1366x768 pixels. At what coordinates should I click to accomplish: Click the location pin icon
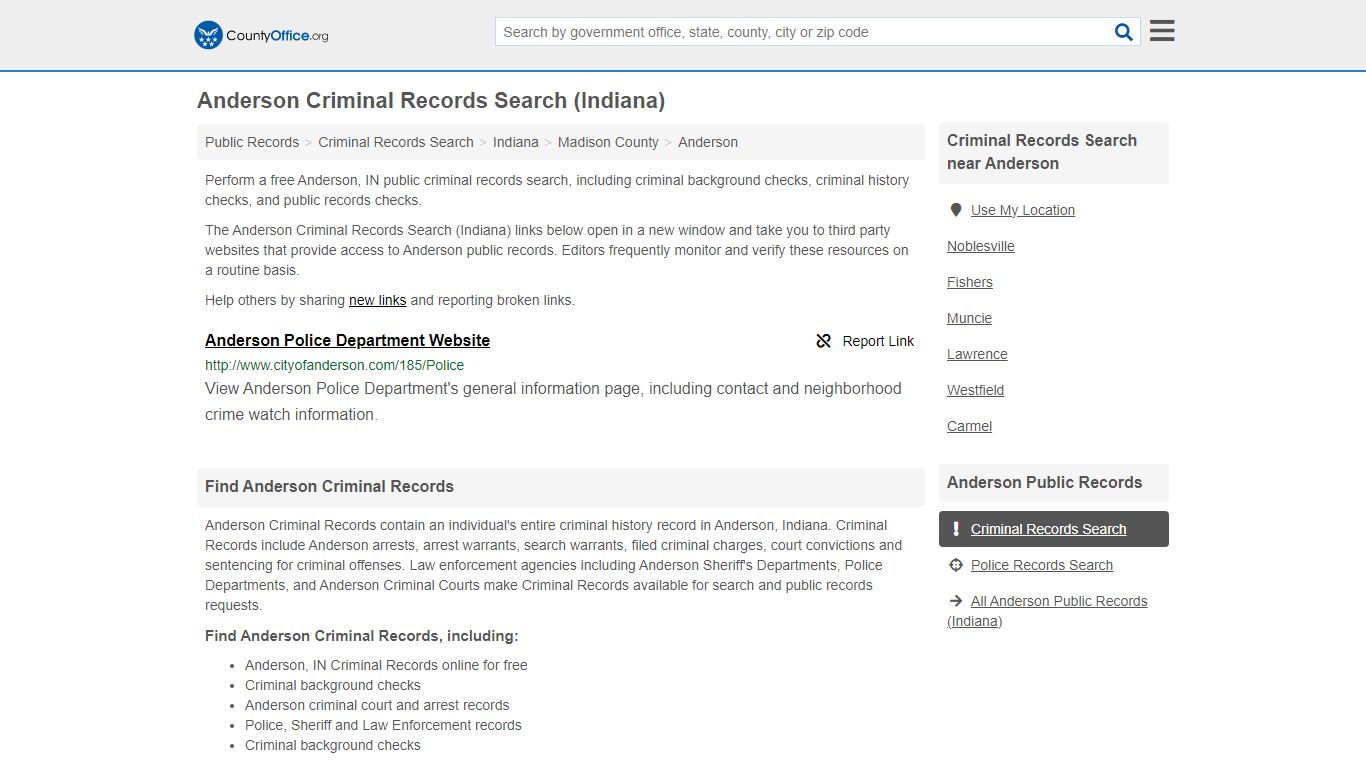[x=956, y=210]
